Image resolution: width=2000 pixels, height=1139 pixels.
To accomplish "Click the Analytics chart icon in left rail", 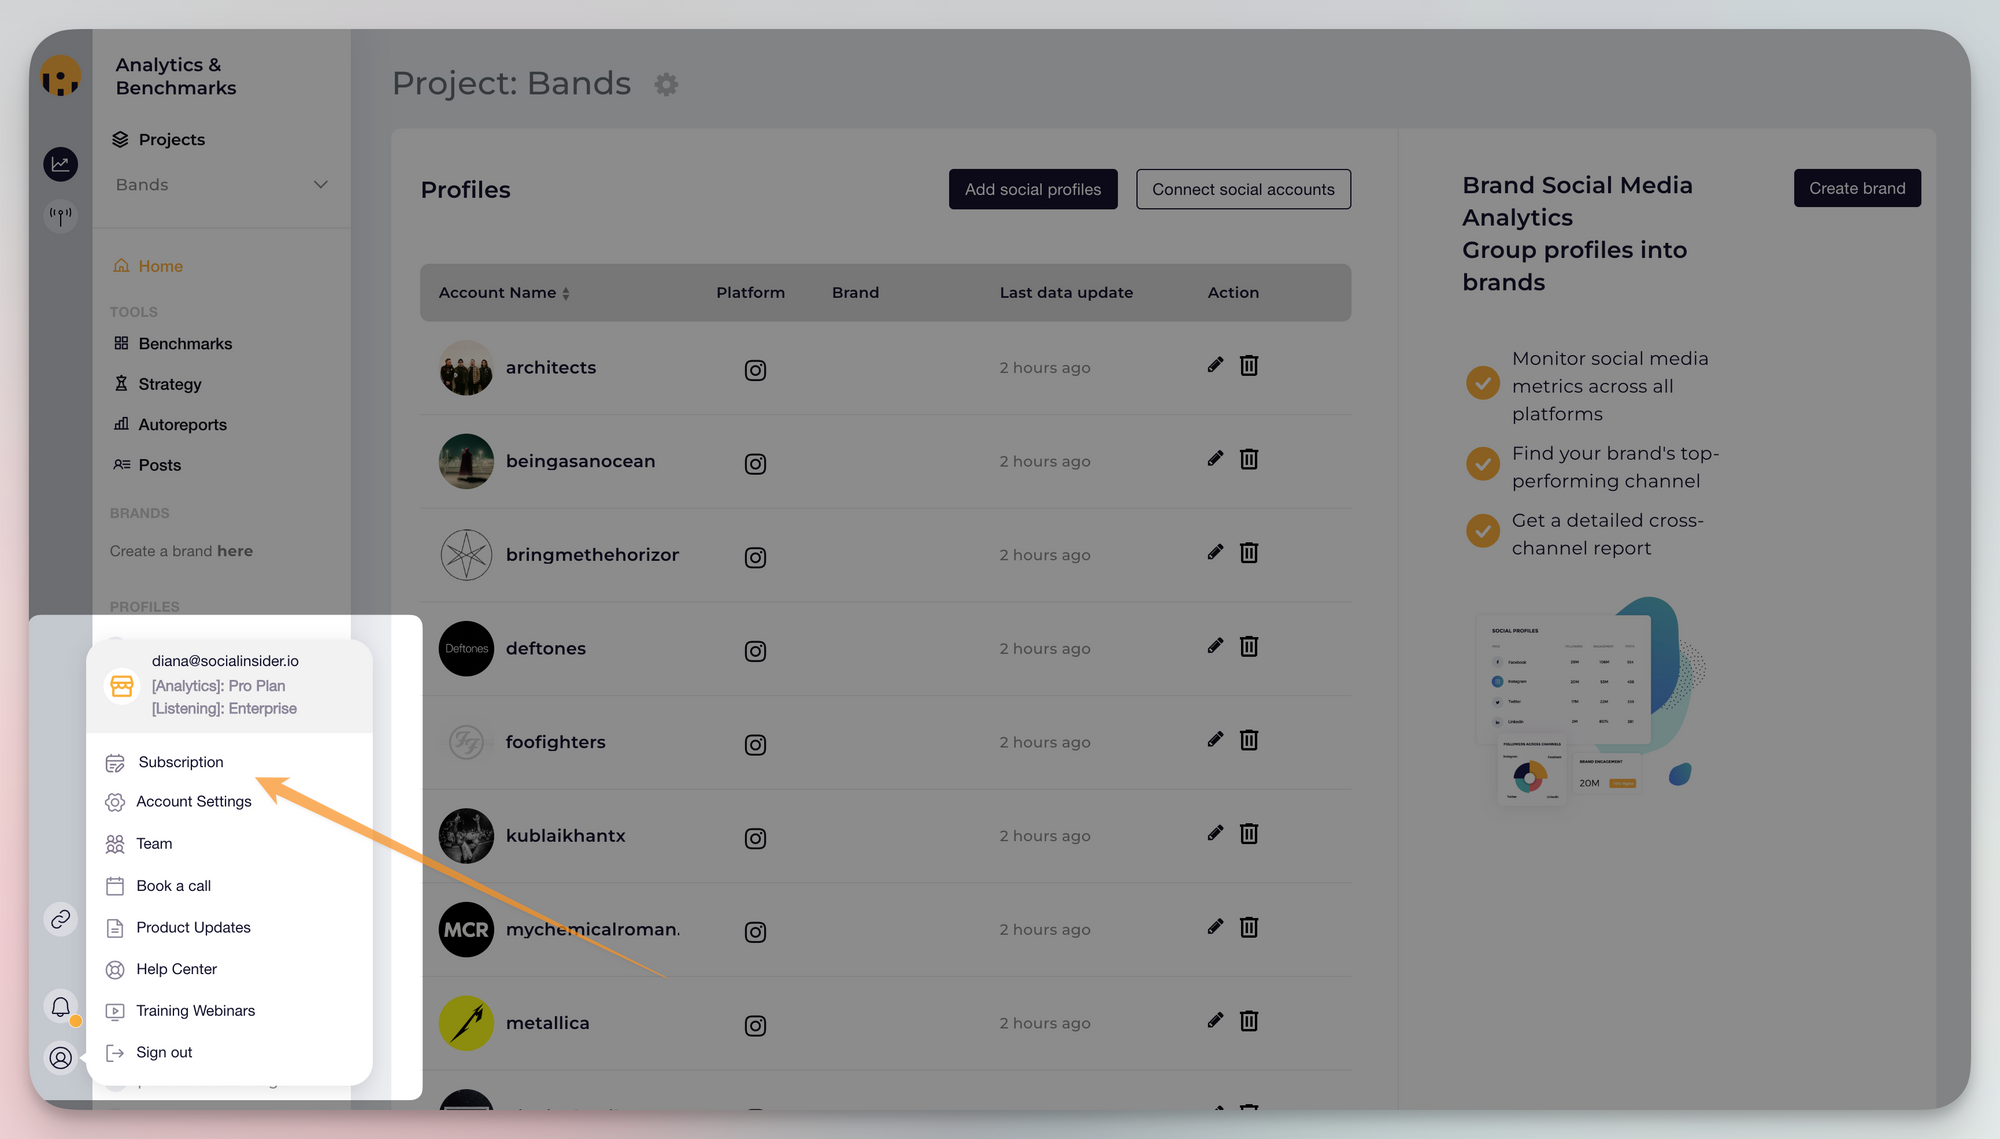I will pyautogui.click(x=61, y=164).
